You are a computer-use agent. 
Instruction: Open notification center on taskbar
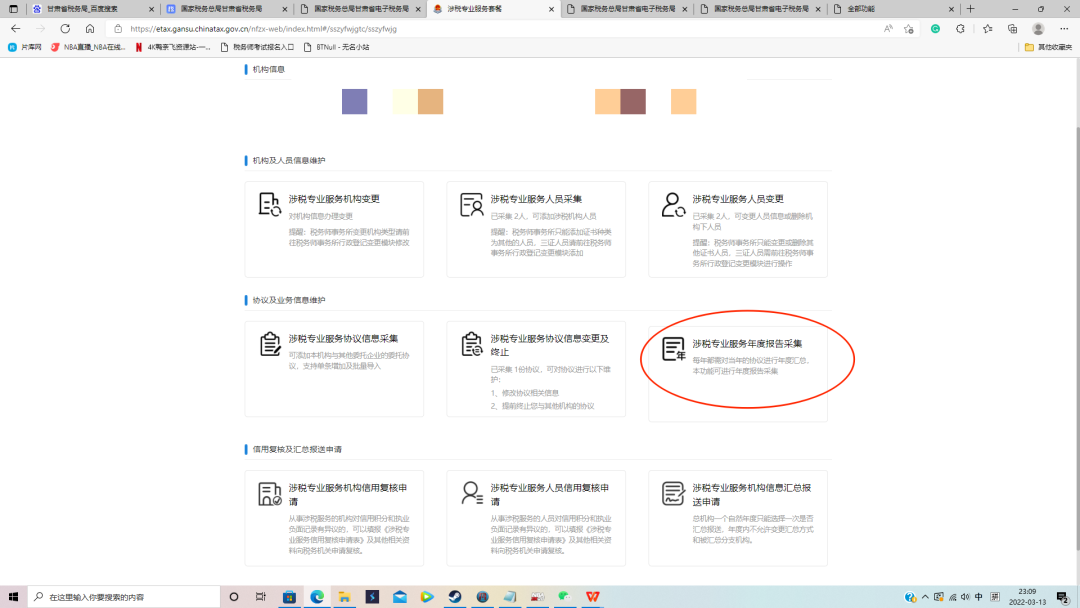1063,596
